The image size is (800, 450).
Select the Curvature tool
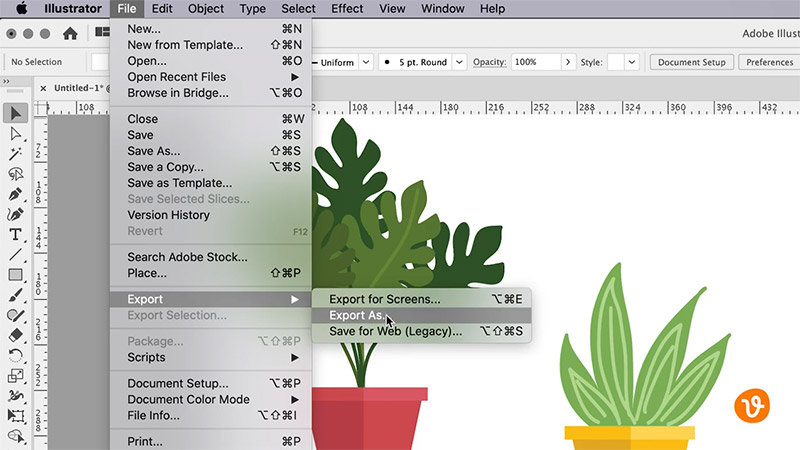pos(15,214)
